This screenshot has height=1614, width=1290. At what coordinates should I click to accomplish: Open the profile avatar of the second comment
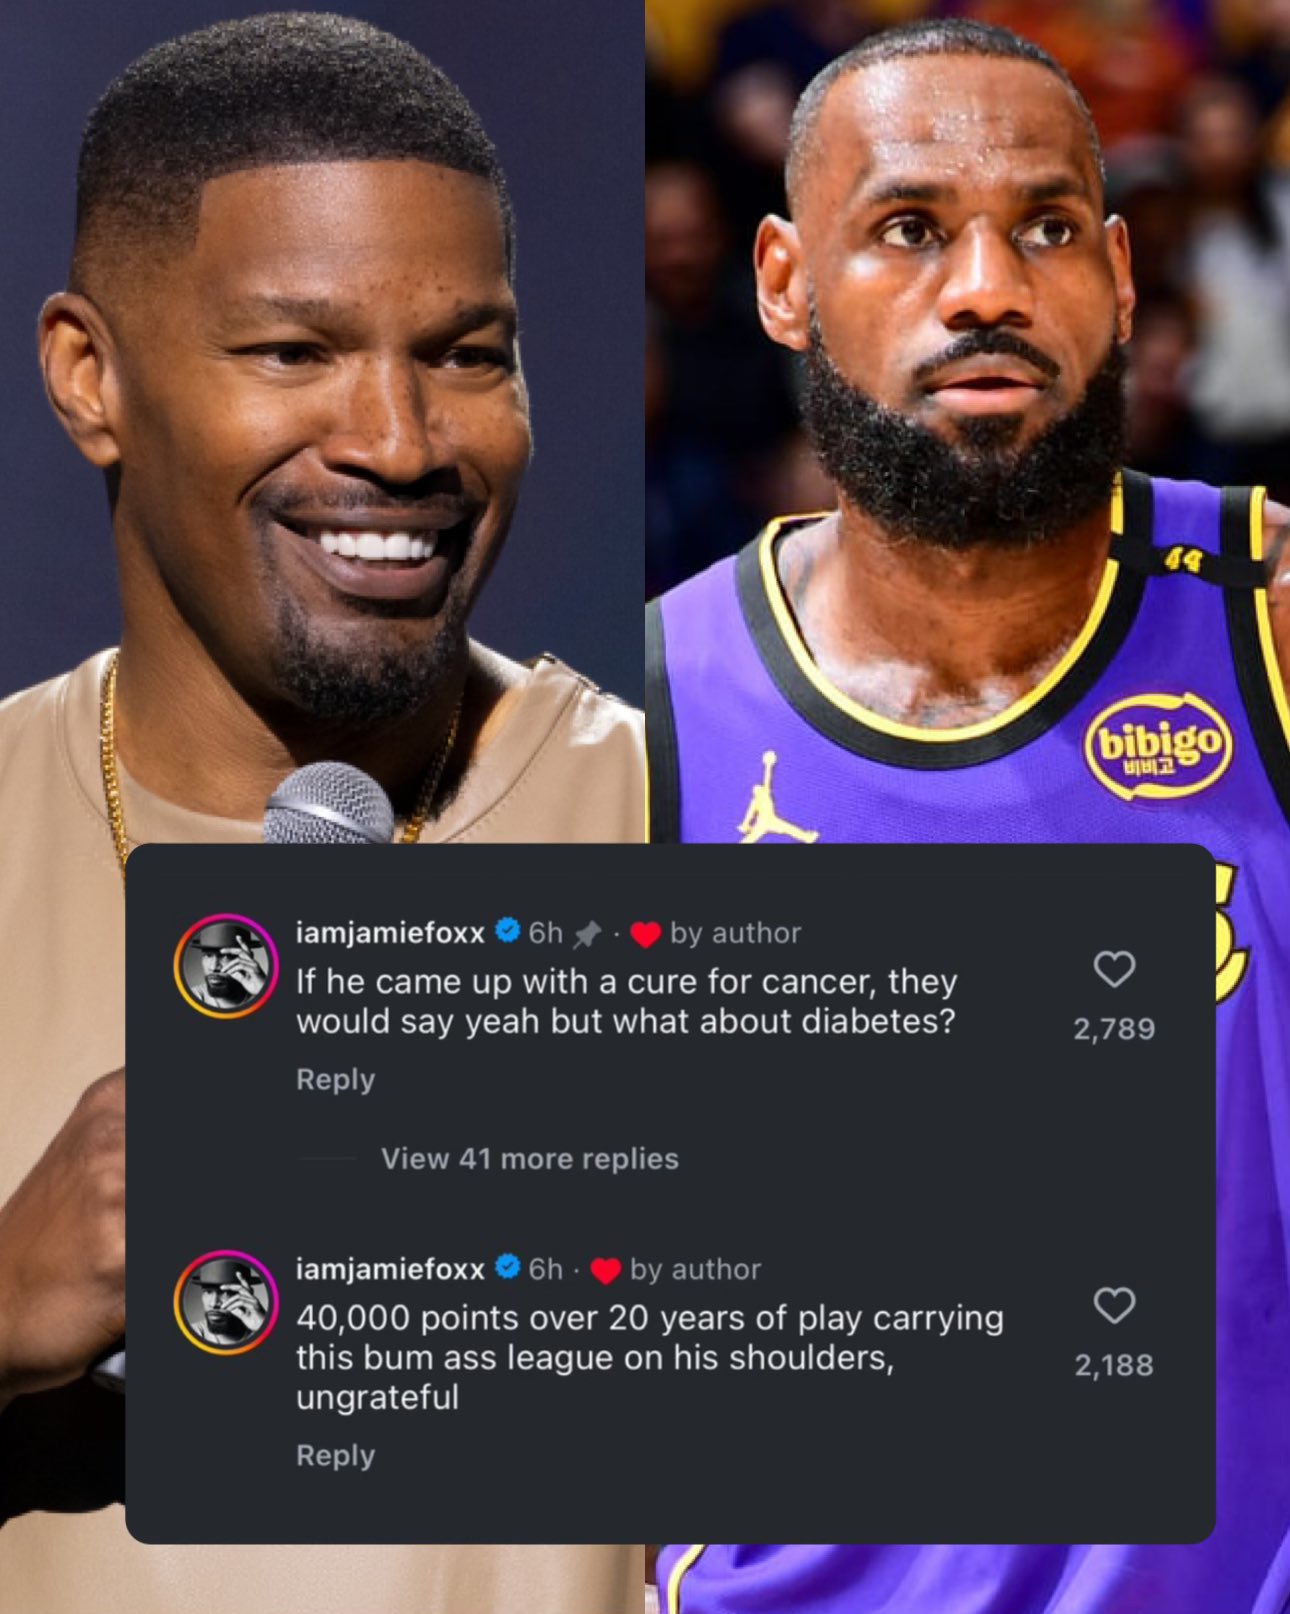point(226,1301)
